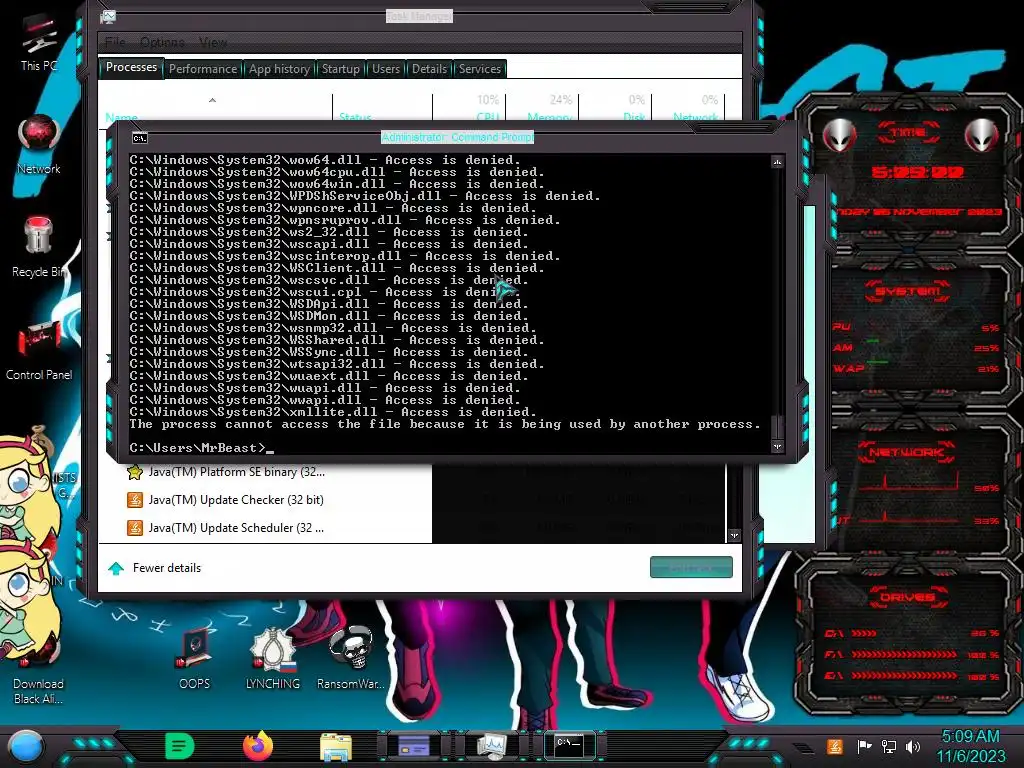
Task: Open the OOPS desktop icon
Action: [195, 658]
